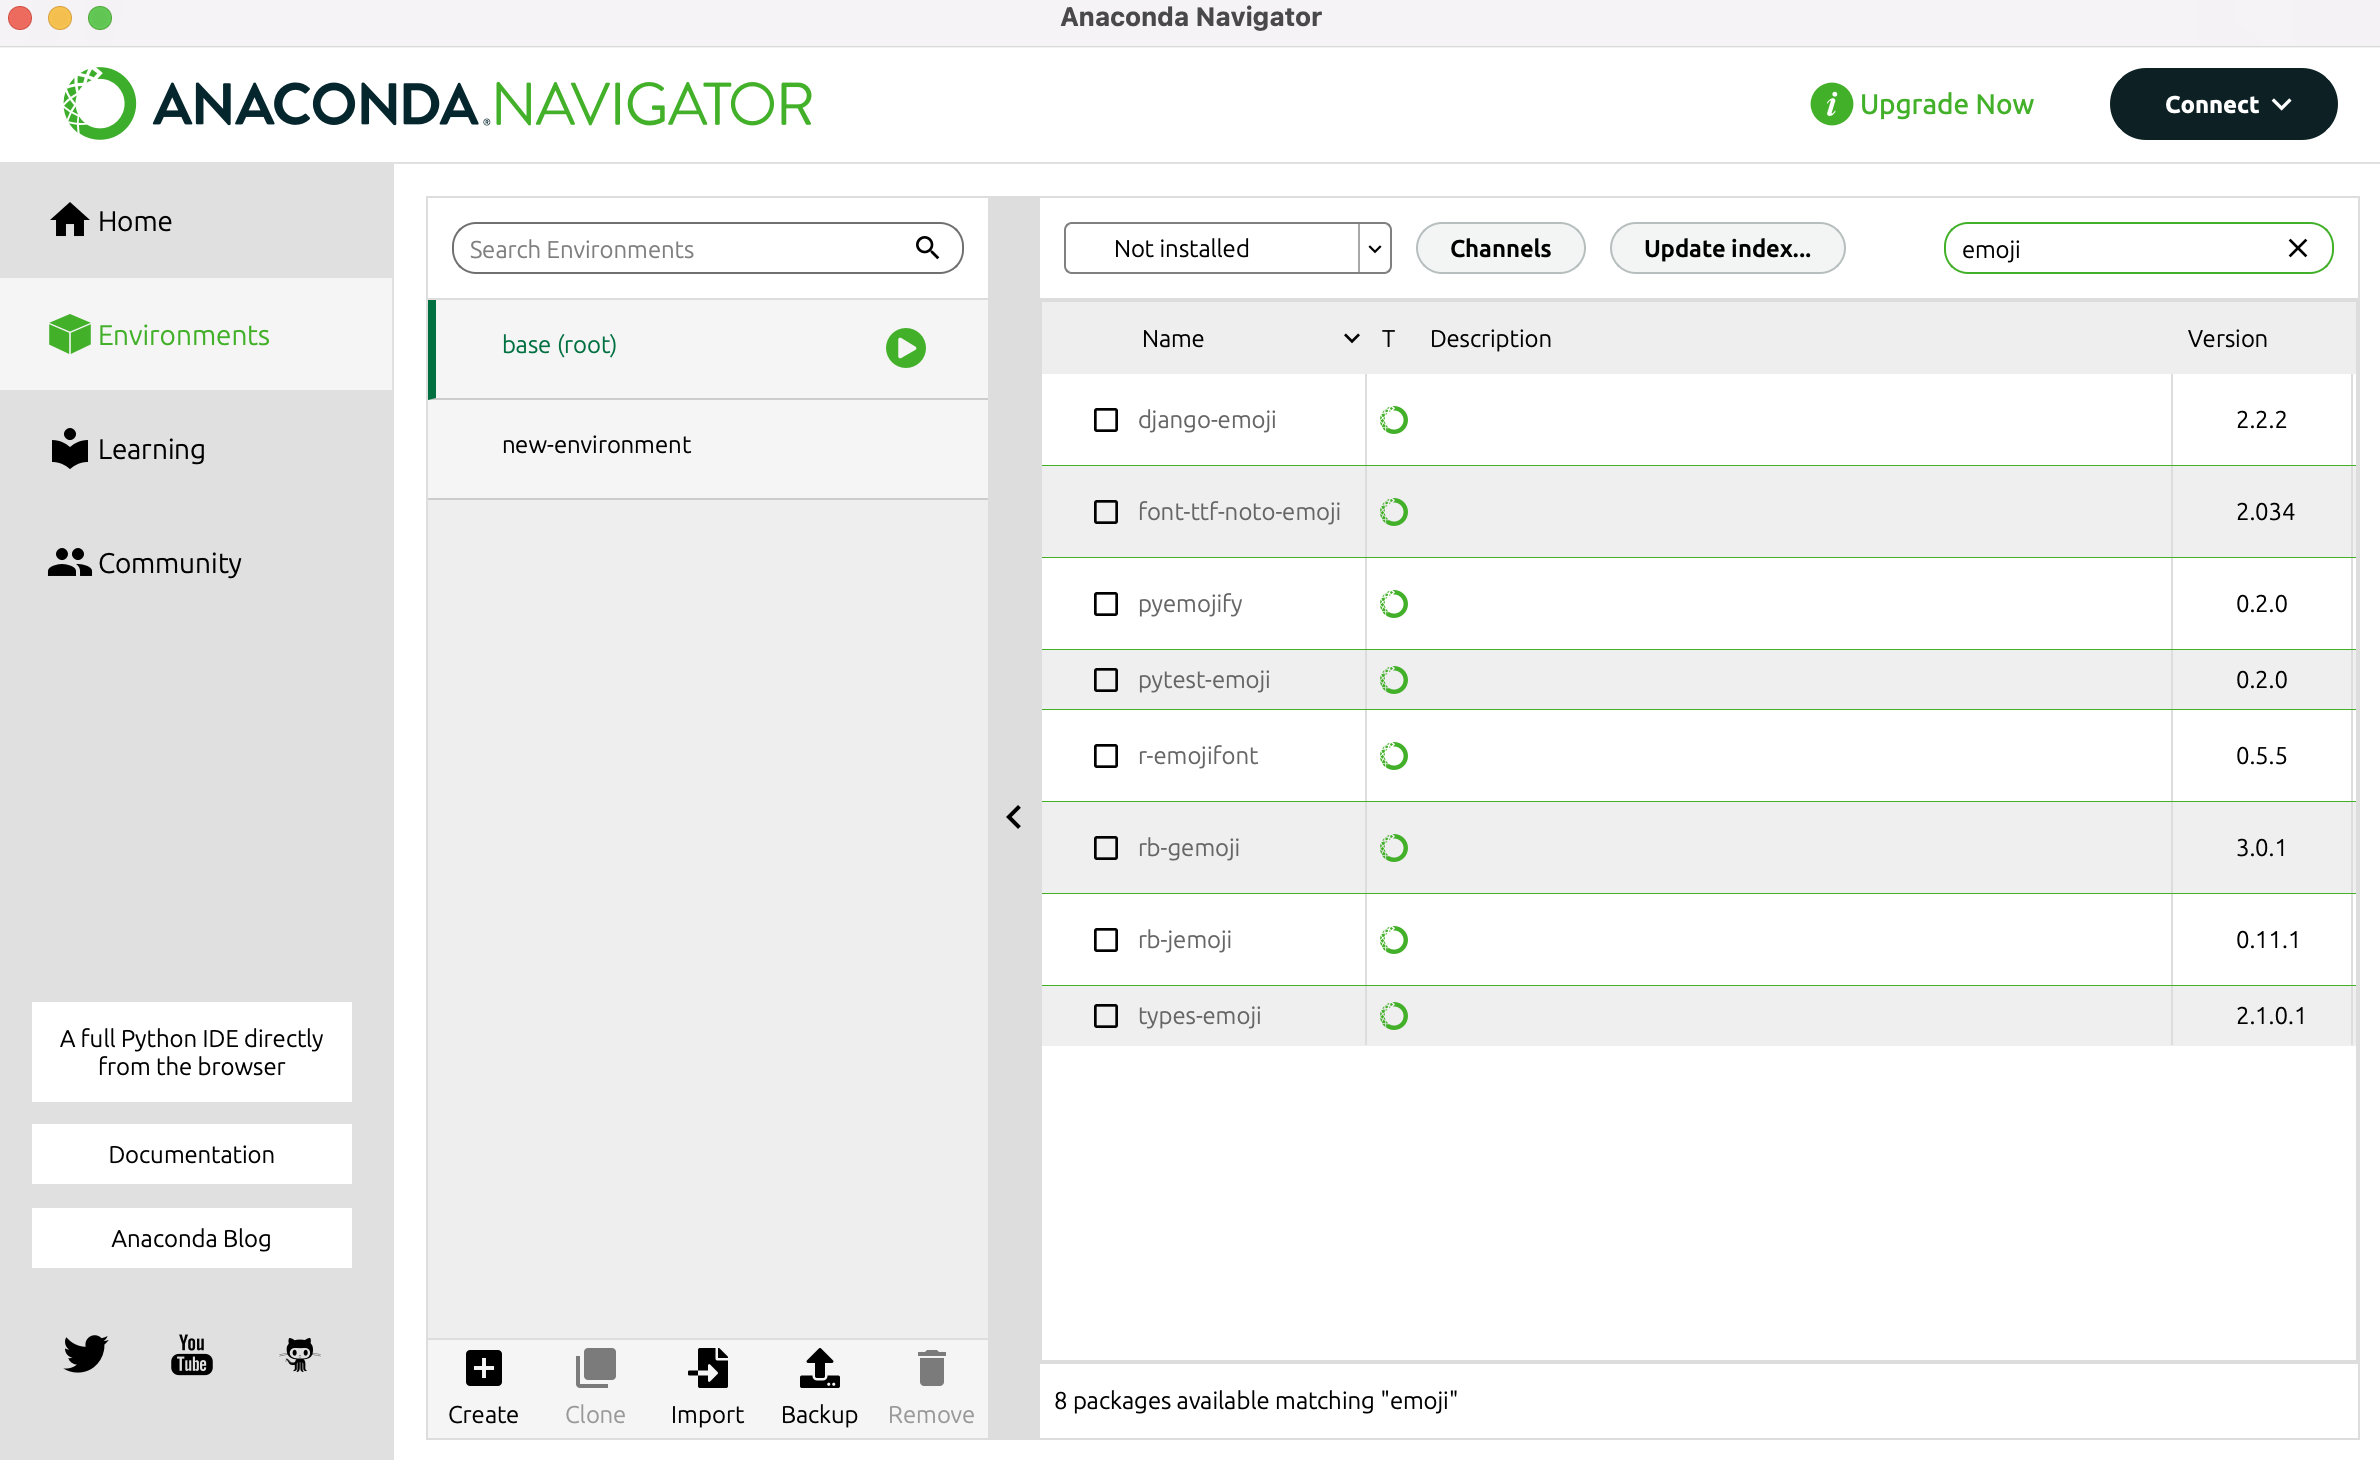Click the T type column header
The image size is (2380, 1460).
point(1388,339)
